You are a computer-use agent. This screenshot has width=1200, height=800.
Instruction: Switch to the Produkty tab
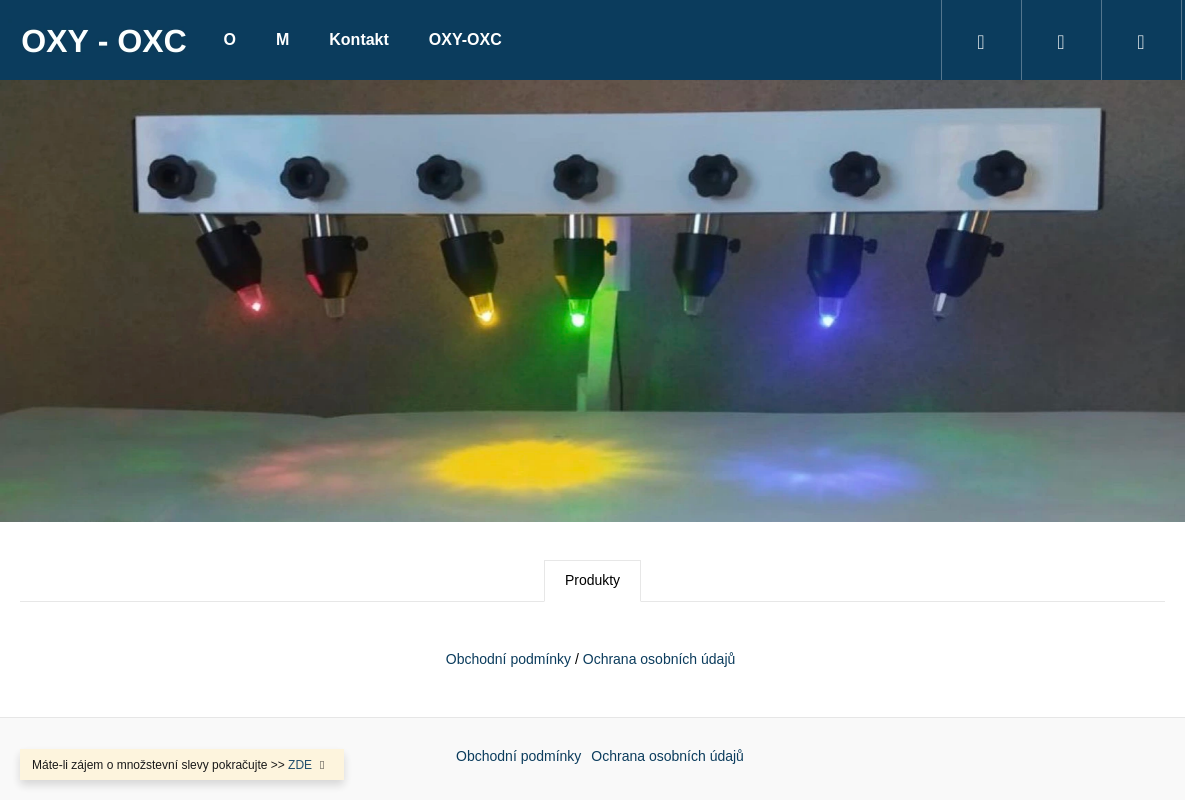pos(592,581)
